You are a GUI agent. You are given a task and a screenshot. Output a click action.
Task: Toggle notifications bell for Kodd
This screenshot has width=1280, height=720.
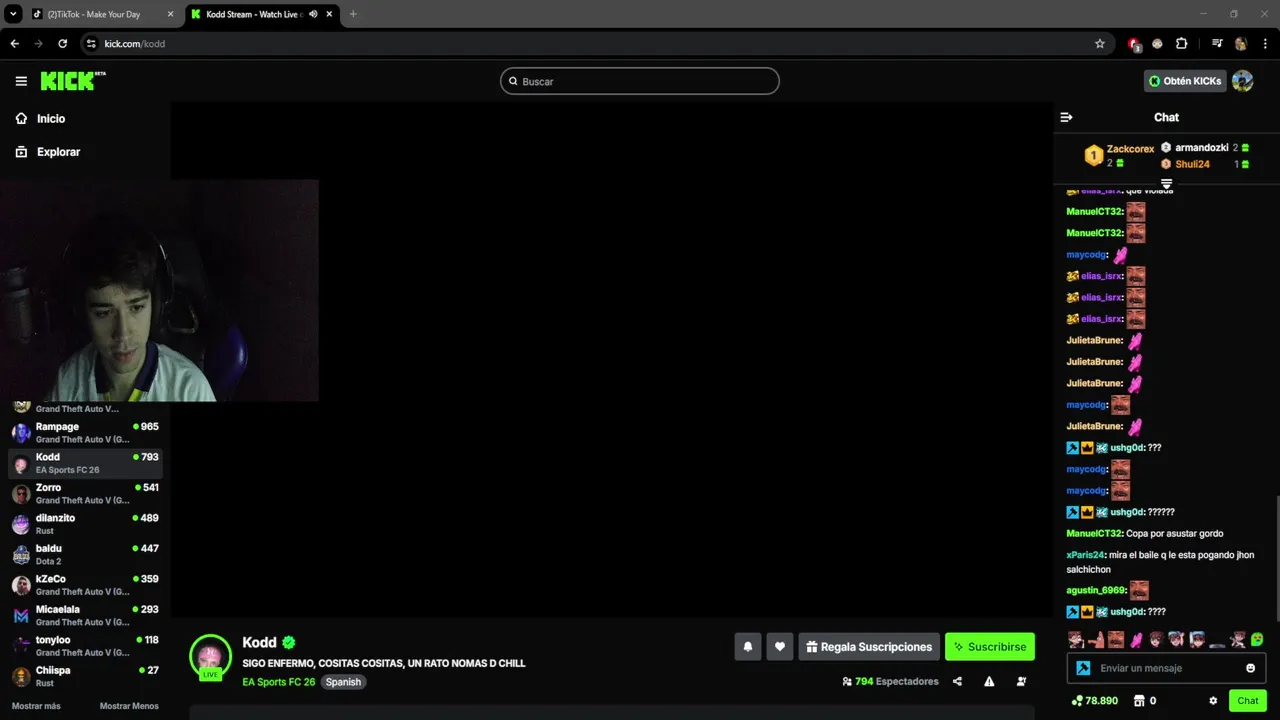click(x=747, y=647)
